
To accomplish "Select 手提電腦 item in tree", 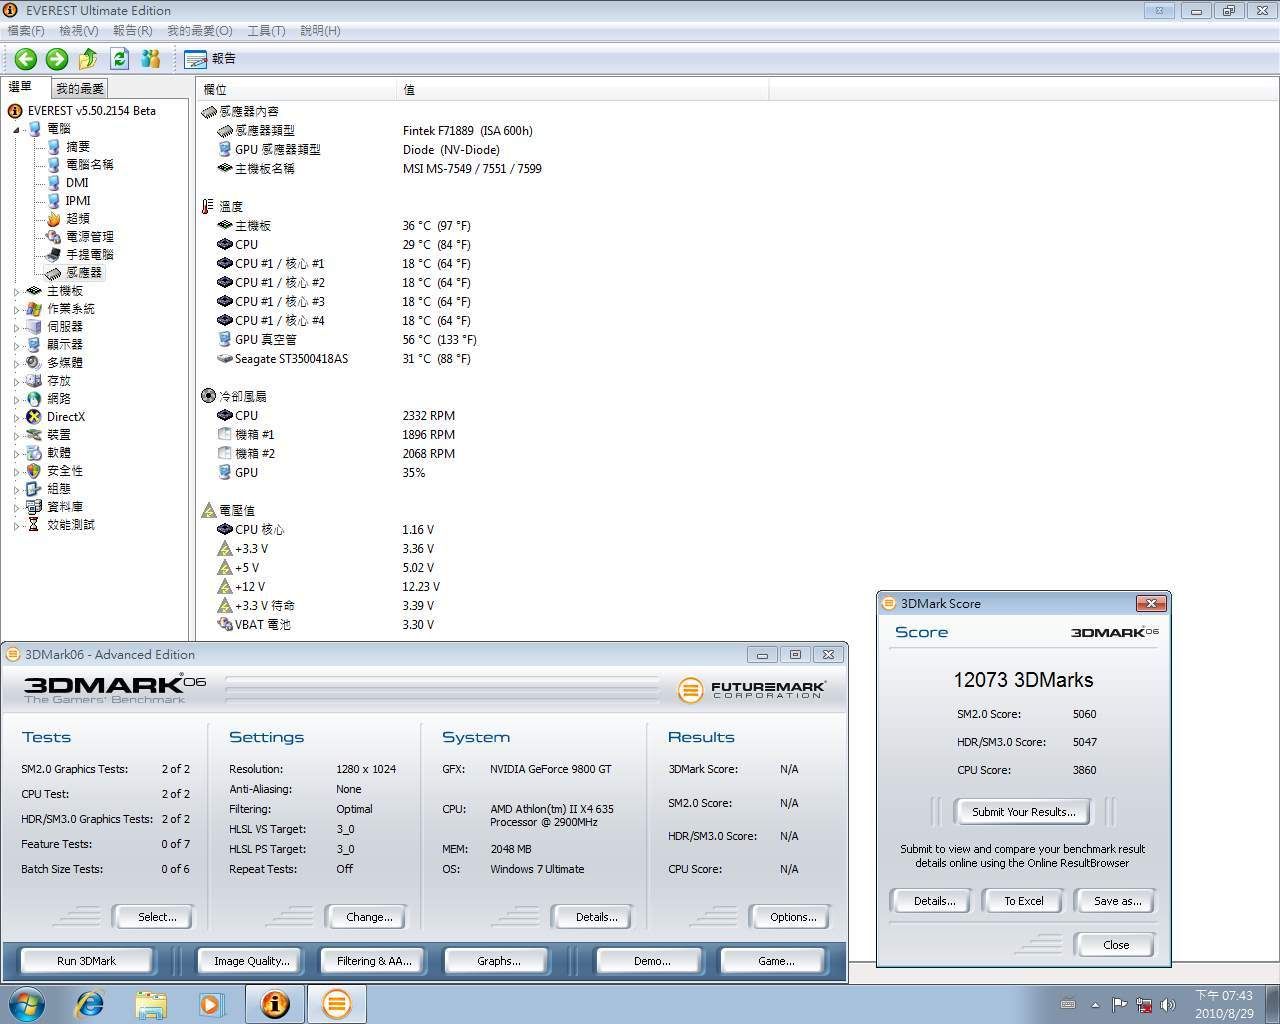I will [x=90, y=255].
